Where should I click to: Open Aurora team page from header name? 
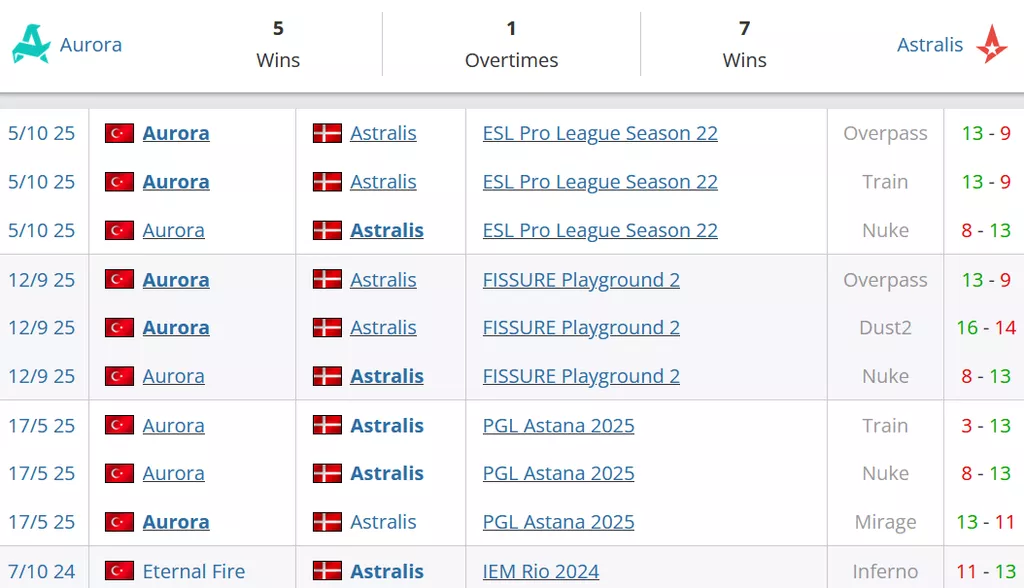click(91, 45)
